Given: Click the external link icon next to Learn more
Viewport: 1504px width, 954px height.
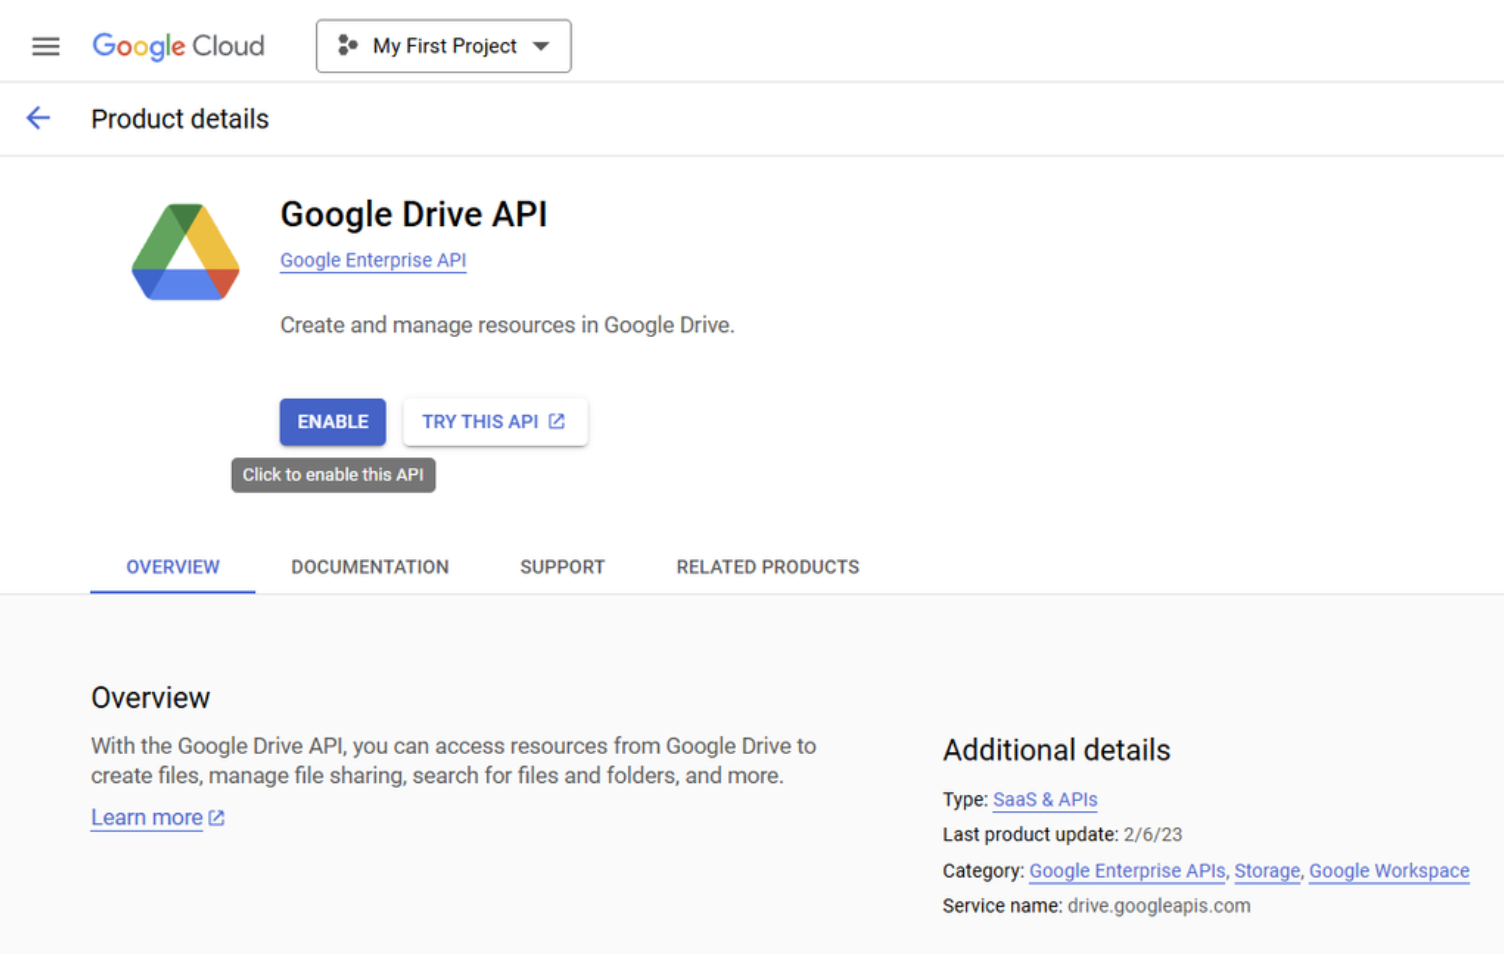Looking at the screenshot, I should pos(215,817).
